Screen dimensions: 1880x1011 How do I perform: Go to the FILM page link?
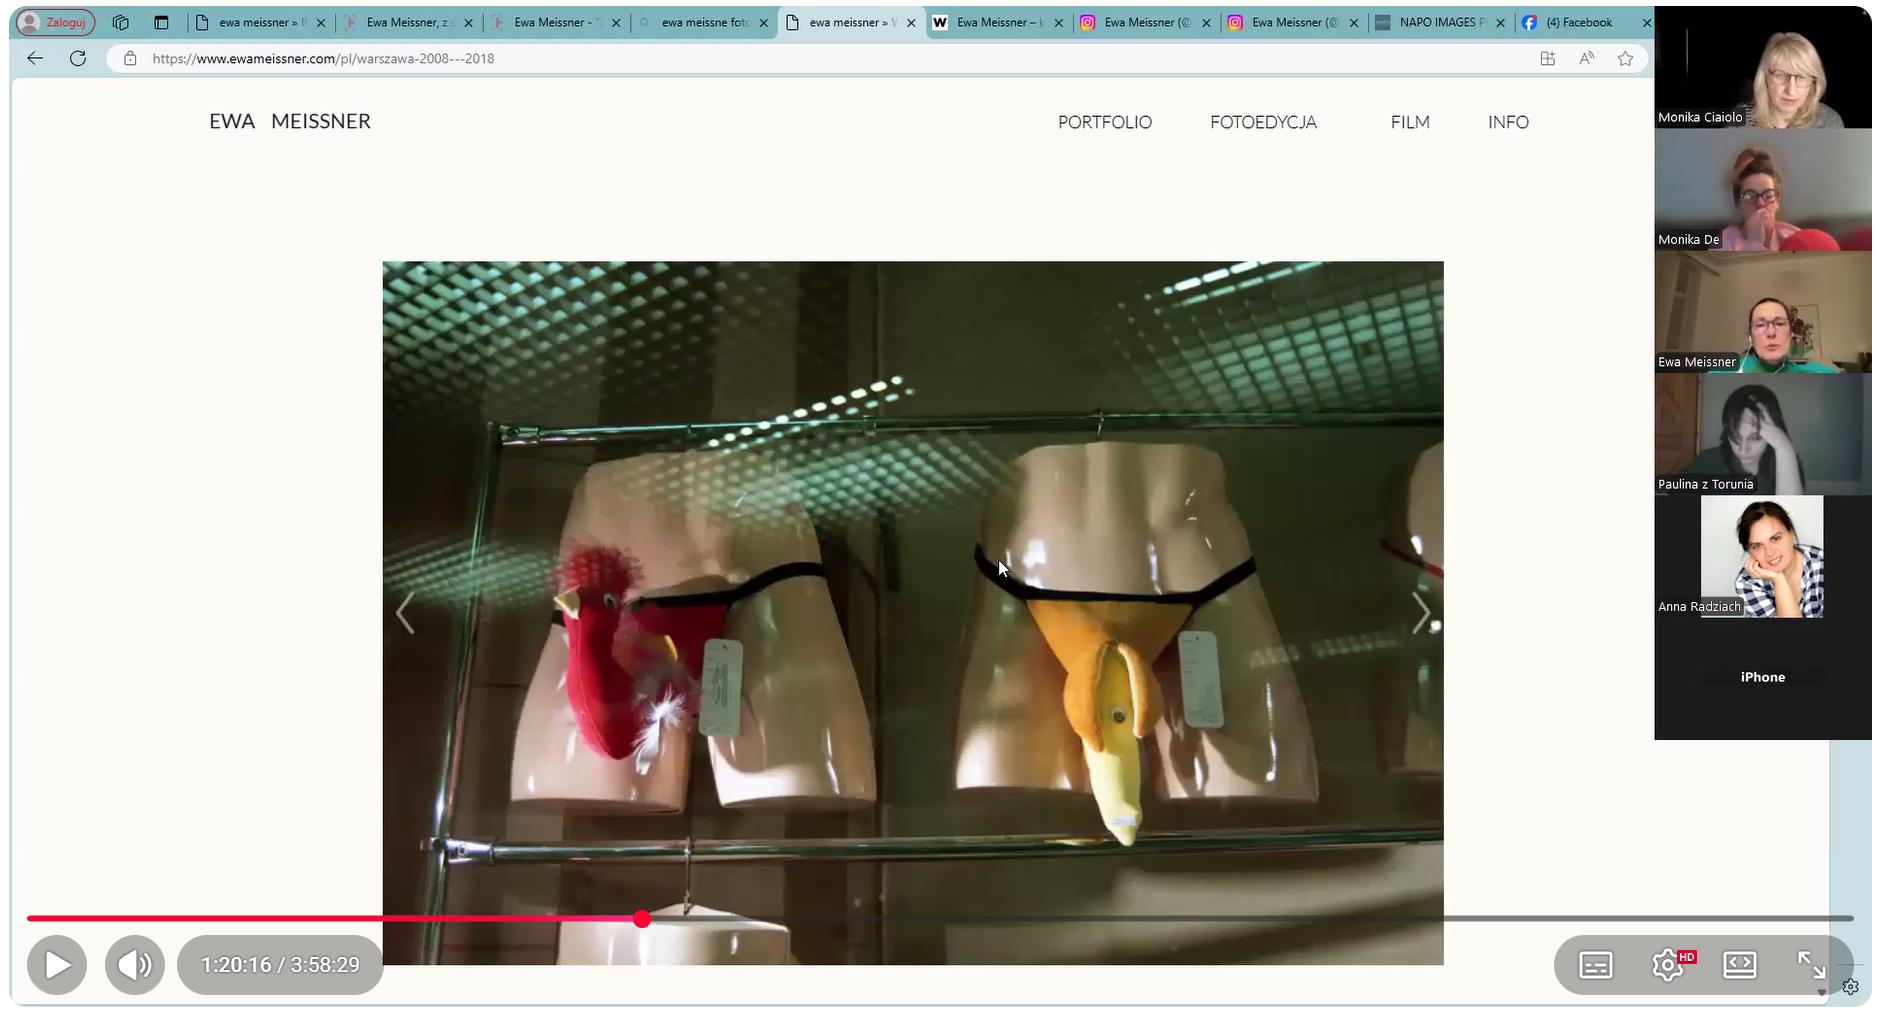pos(1410,122)
